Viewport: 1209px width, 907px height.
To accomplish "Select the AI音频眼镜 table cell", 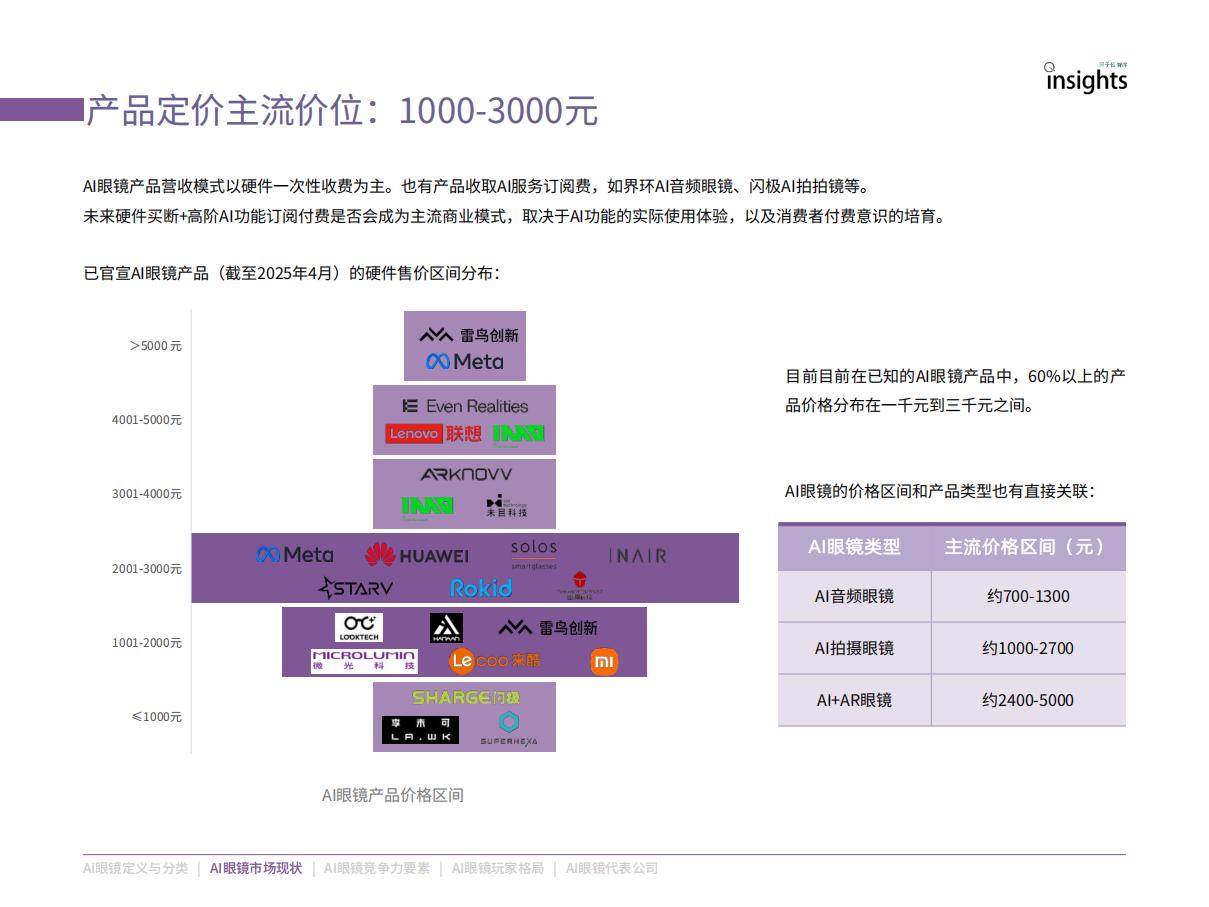I will pyautogui.click(x=854, y=596).
